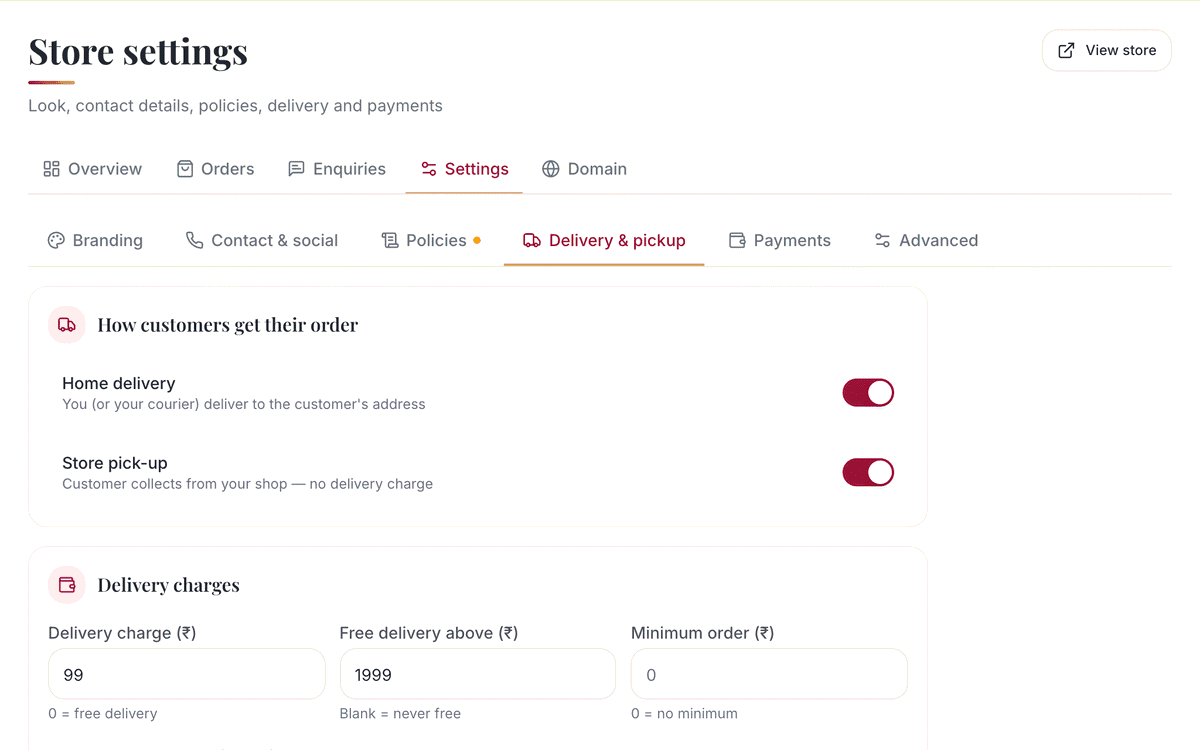The width and height of the screenshot is (1200, 750).
Task: Switch to Contact & social sub-tab
Action: coord(262,240)
